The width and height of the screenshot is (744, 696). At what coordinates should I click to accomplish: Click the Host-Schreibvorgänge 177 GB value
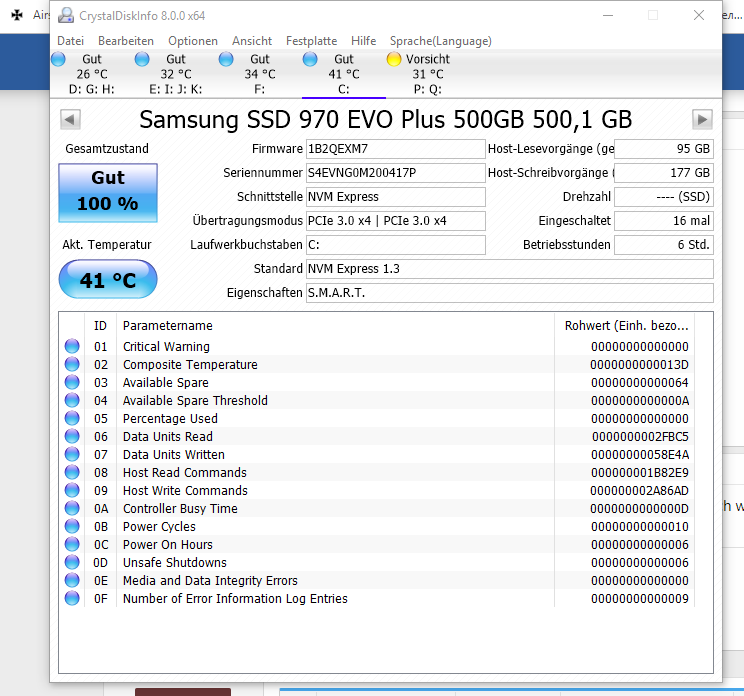pos(664,173)
